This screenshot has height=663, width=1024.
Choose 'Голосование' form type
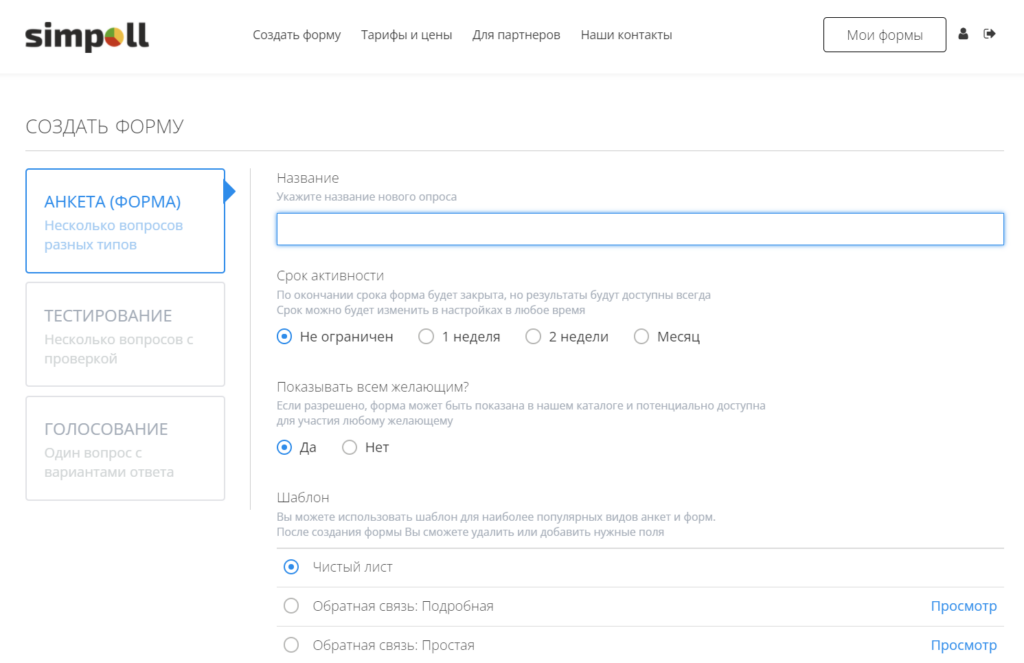(x=125, y=449)
